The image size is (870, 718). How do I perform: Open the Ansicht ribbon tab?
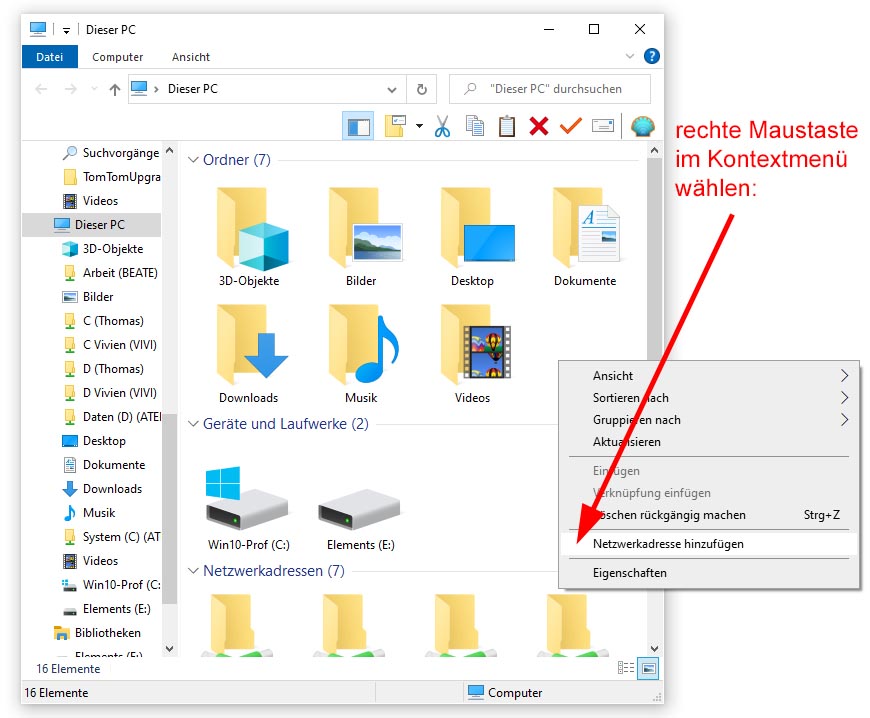tap(191, 57)
